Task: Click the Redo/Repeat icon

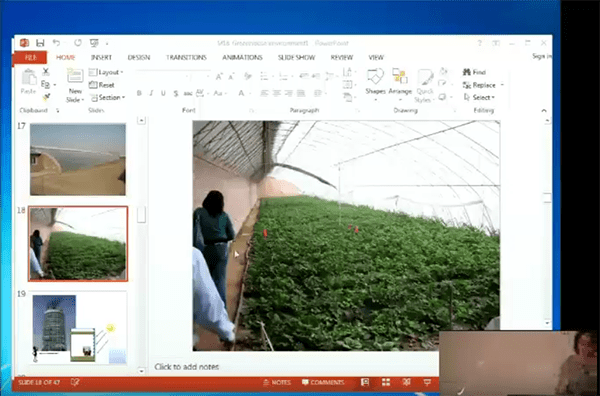Action: [x=78, y=43]
